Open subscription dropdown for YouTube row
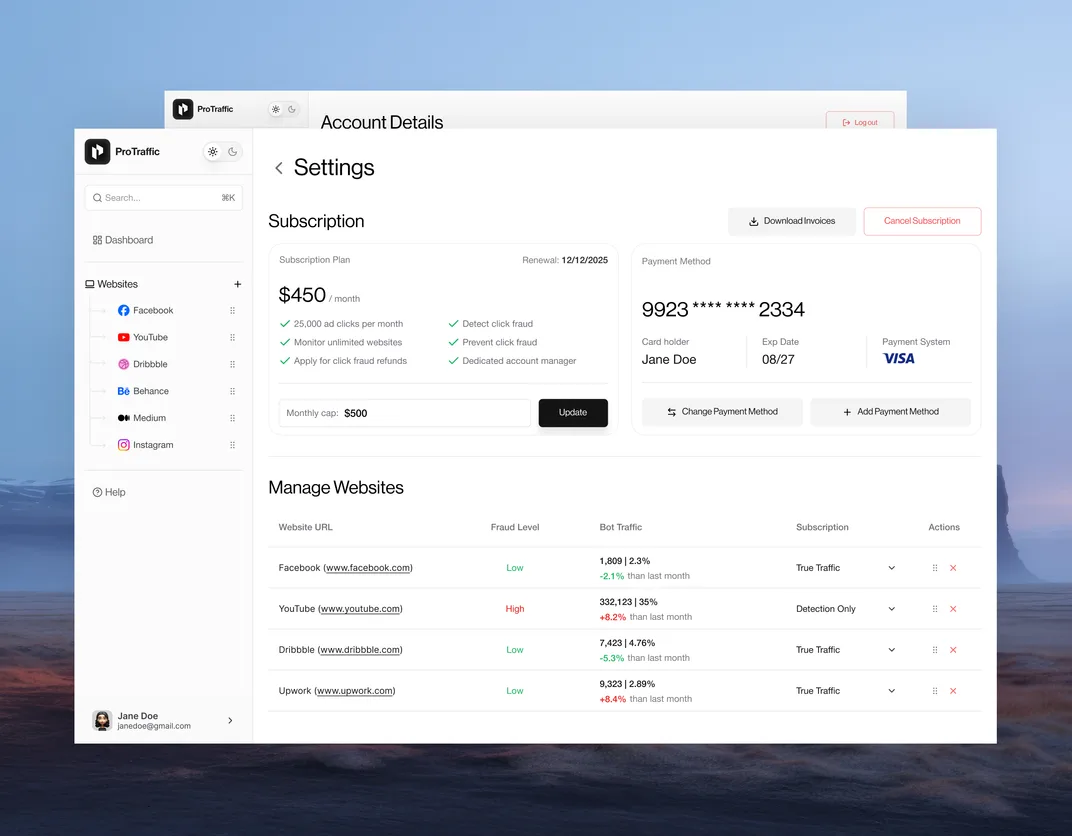 point(892,609)
